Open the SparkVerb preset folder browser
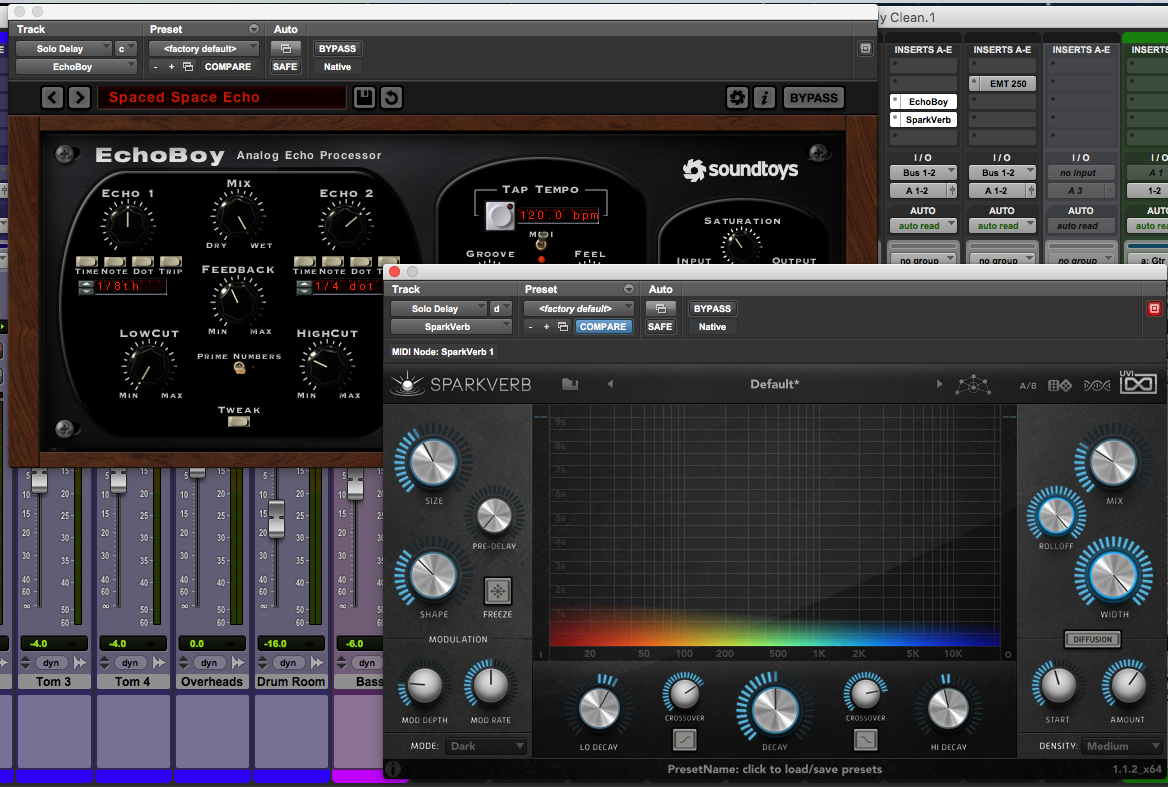This screenshot has height=787, width=1168. coord(571,384)
